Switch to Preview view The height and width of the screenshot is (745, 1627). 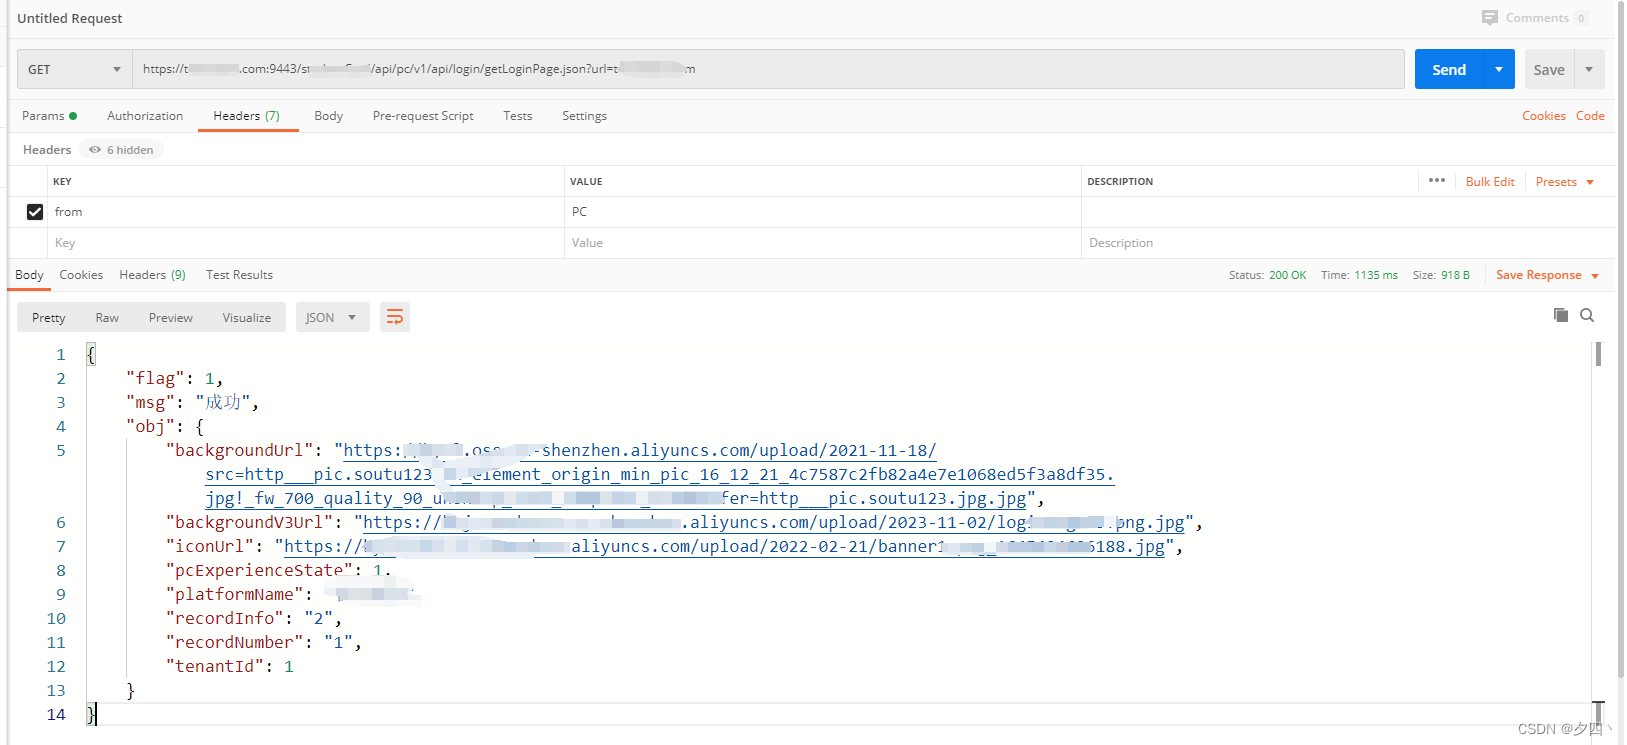tap(171, 318)
